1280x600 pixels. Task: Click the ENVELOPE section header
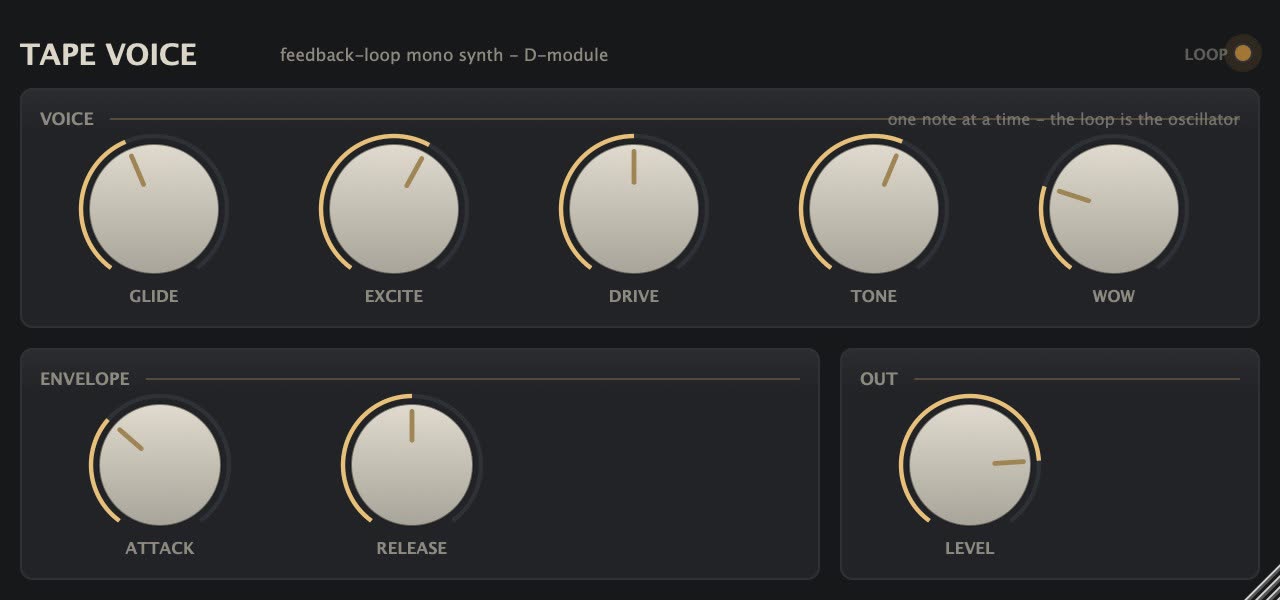click(x=85, y=379)
